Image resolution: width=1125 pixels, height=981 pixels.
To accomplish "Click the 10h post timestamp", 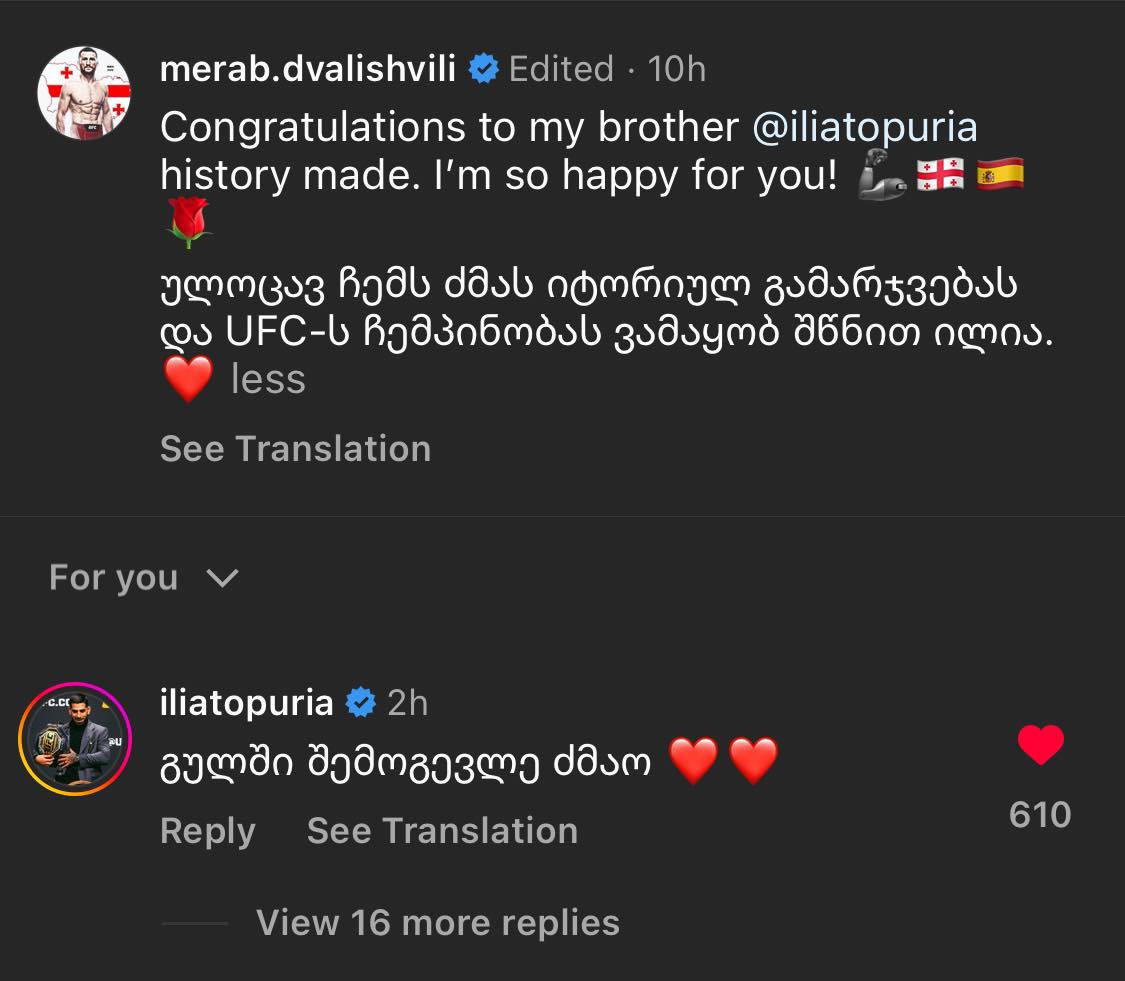I will click(x=677, y=69).
